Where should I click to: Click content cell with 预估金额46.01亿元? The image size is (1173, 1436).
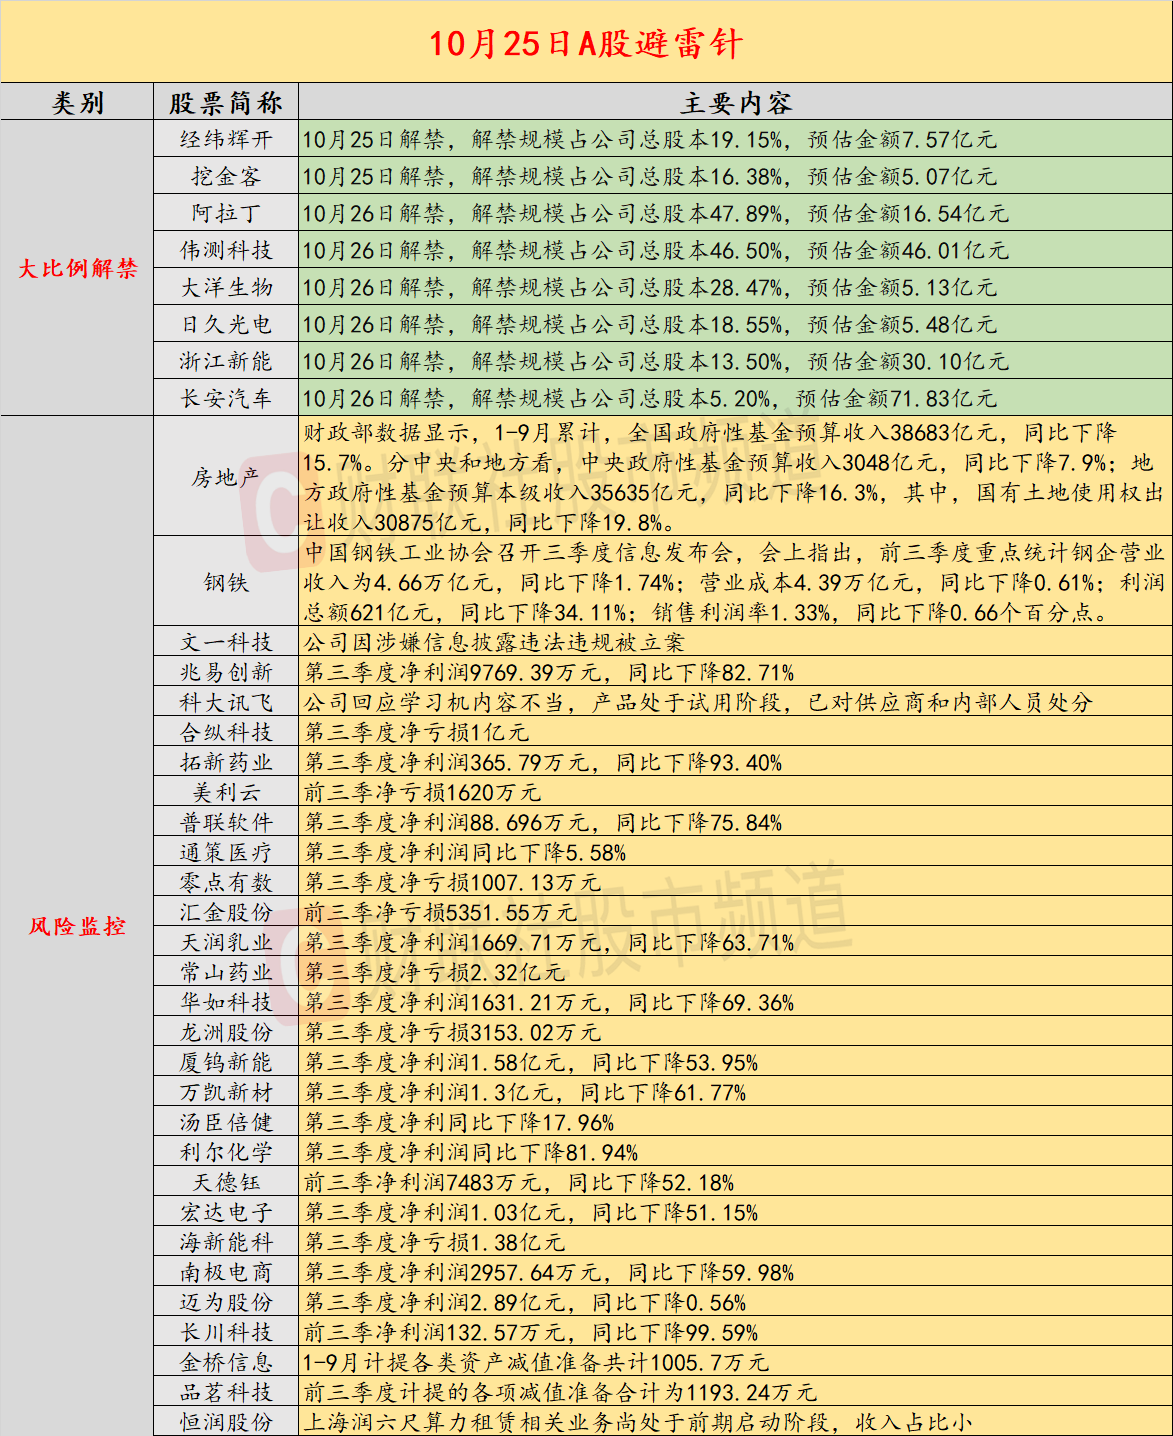pyautogui.click(x=735, y=250)
